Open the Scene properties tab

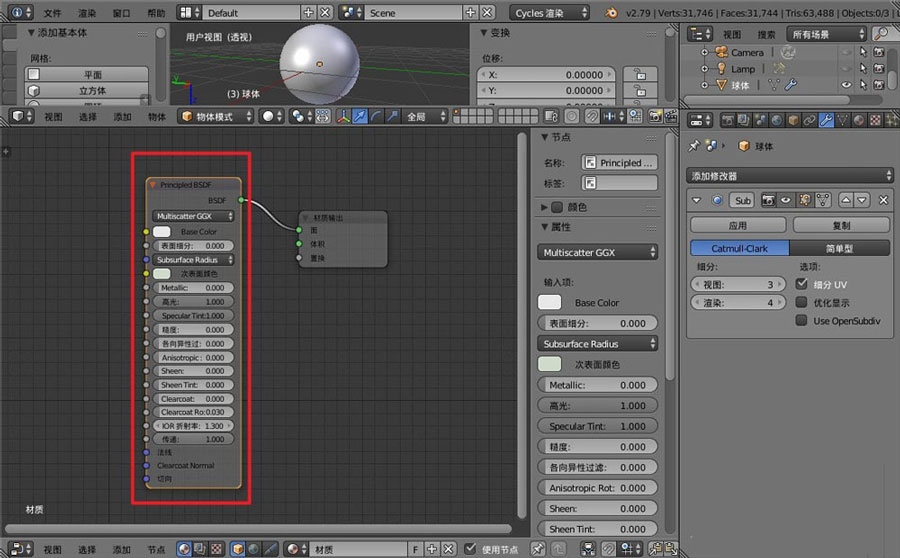760,120
